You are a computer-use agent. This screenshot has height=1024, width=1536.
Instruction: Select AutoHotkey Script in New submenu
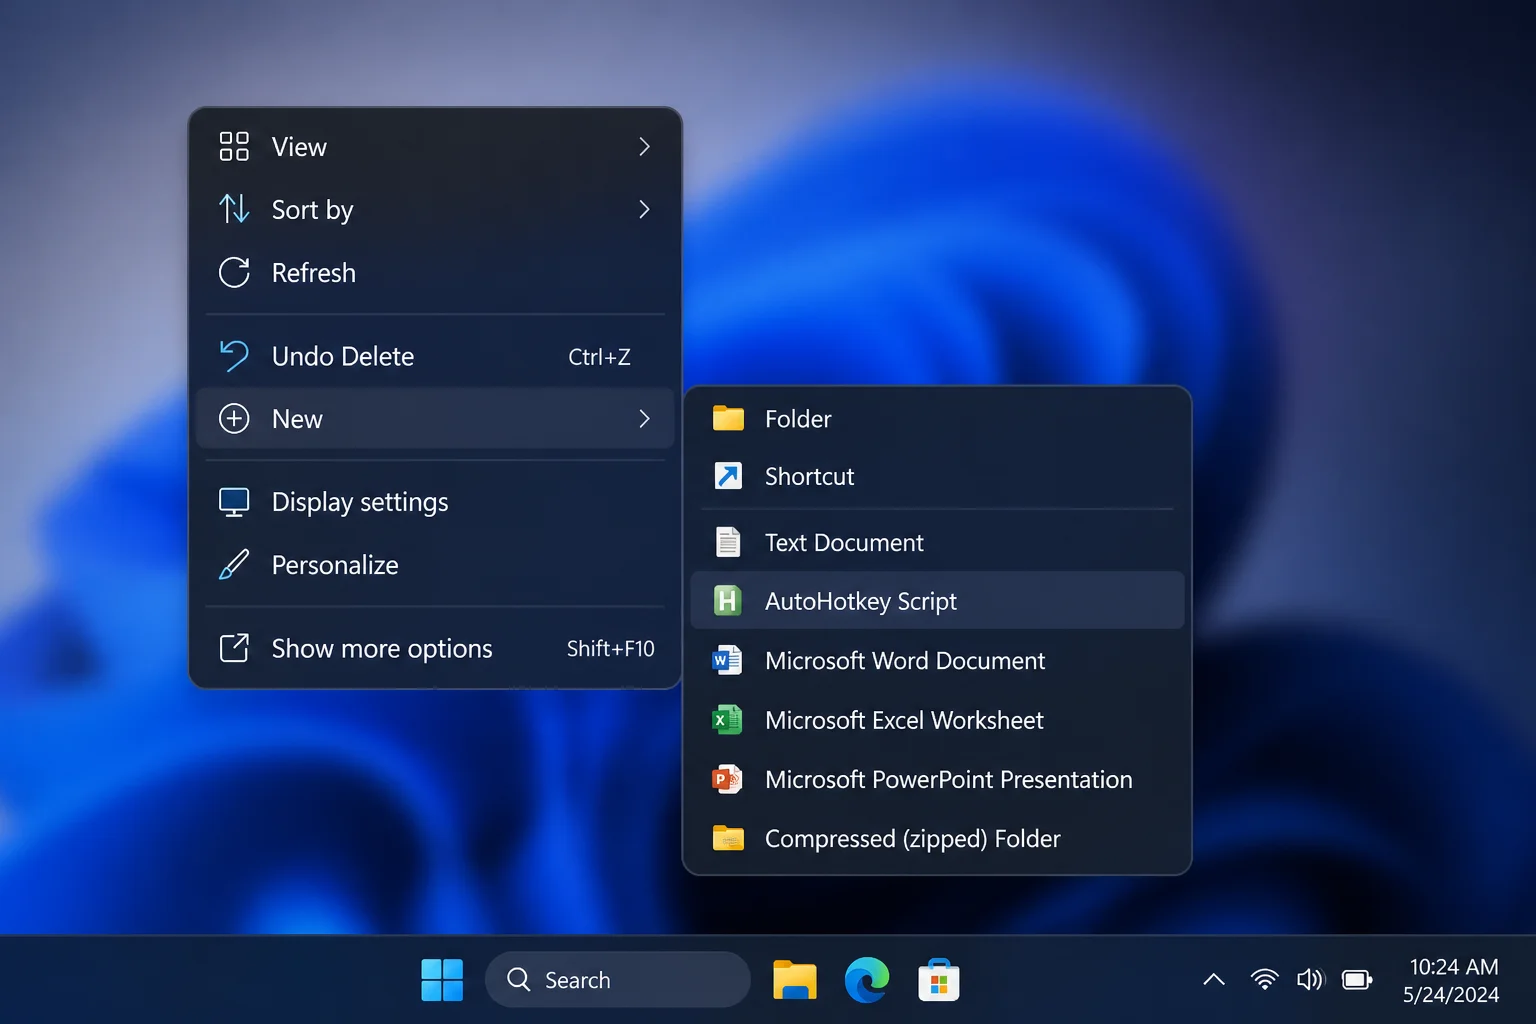pyautogui.click(x=937, y=600)
